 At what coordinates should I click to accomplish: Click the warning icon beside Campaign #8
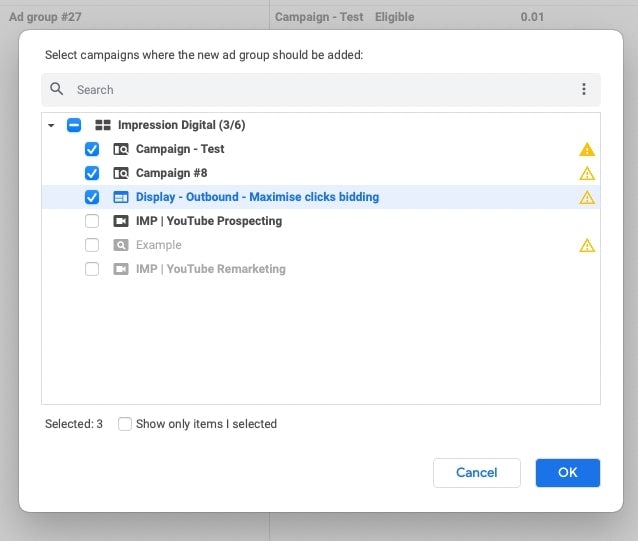point(587,173)
